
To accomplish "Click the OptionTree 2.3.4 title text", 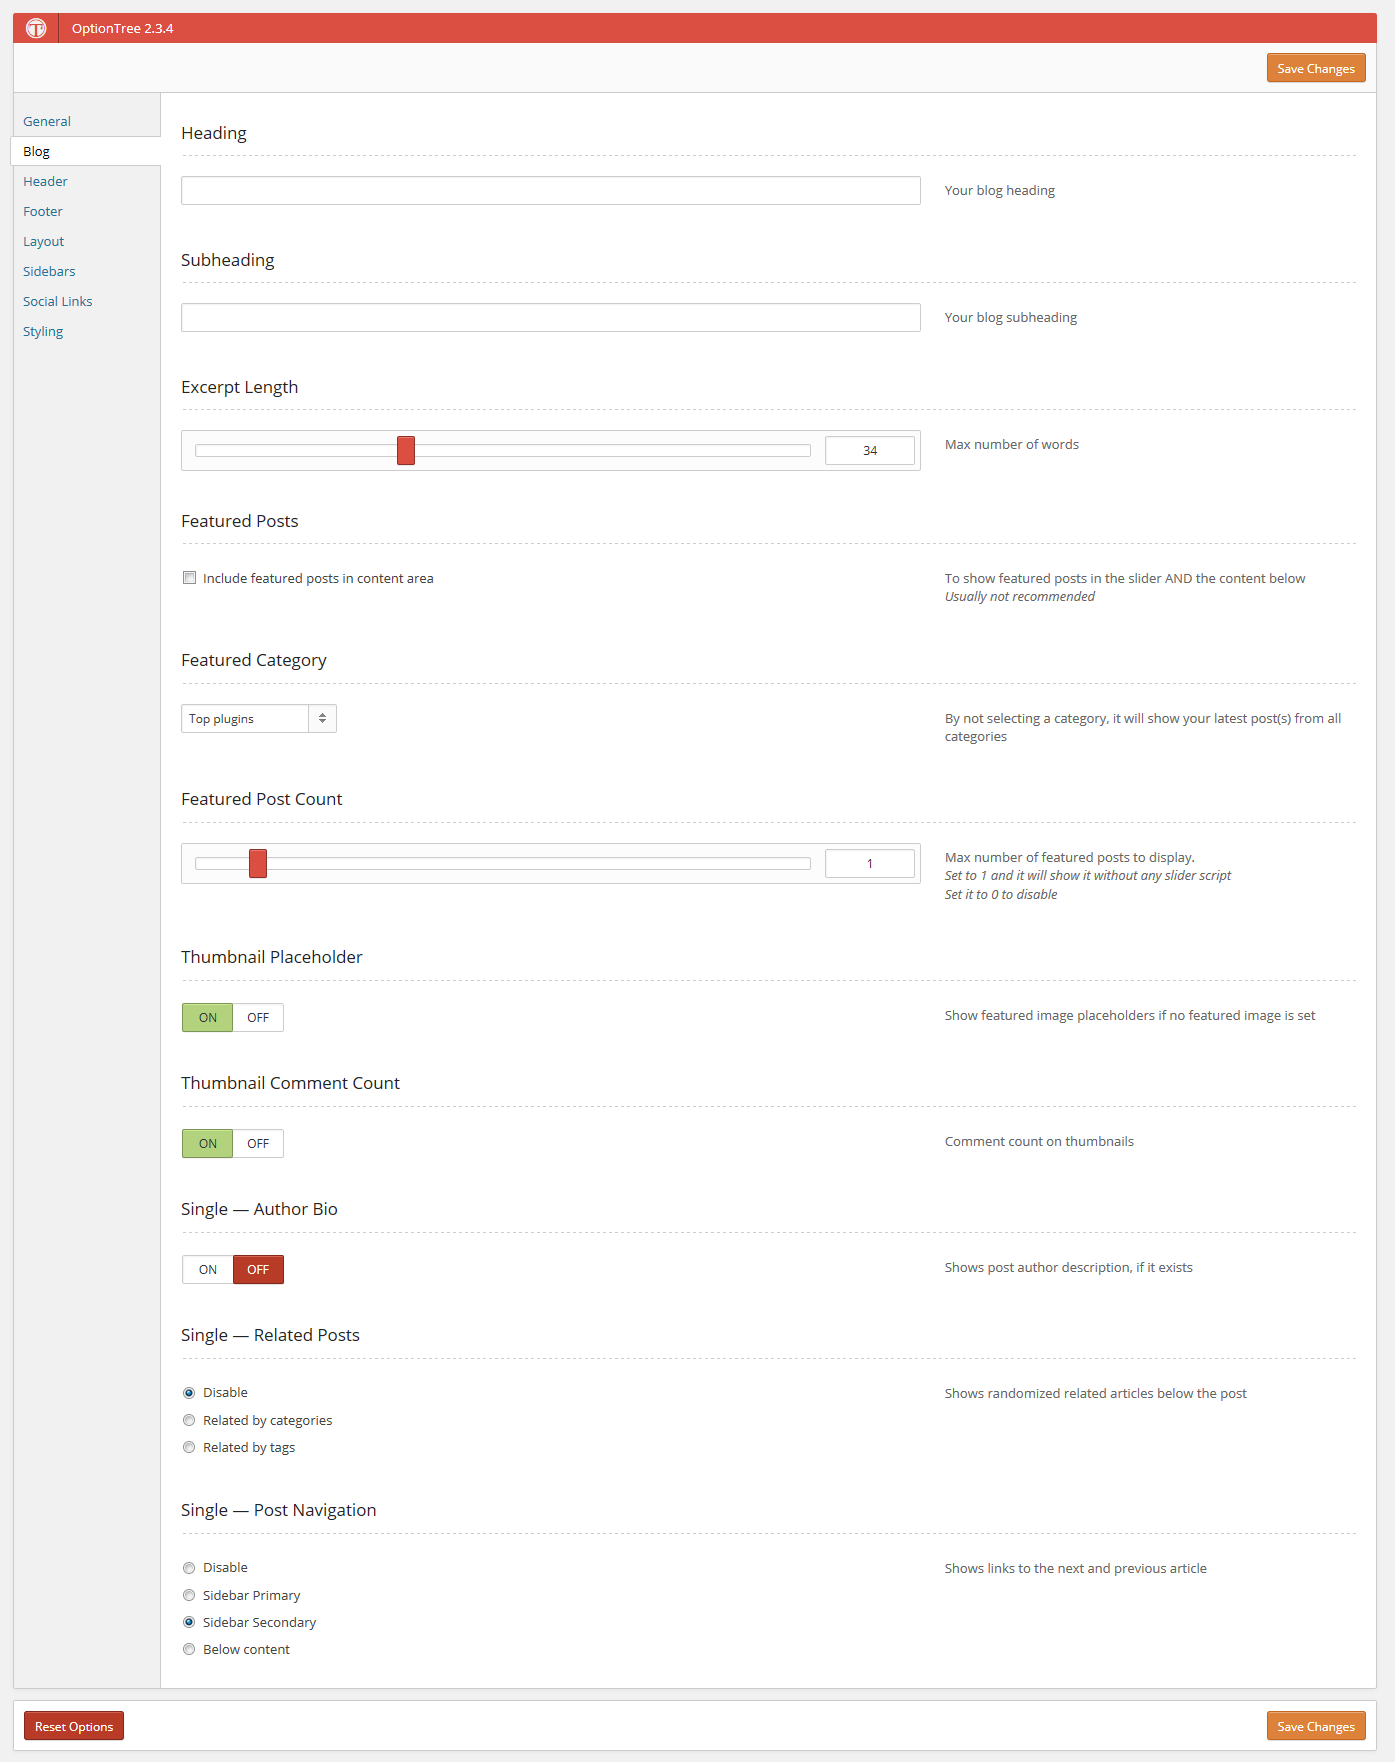I will click(122, 28).
